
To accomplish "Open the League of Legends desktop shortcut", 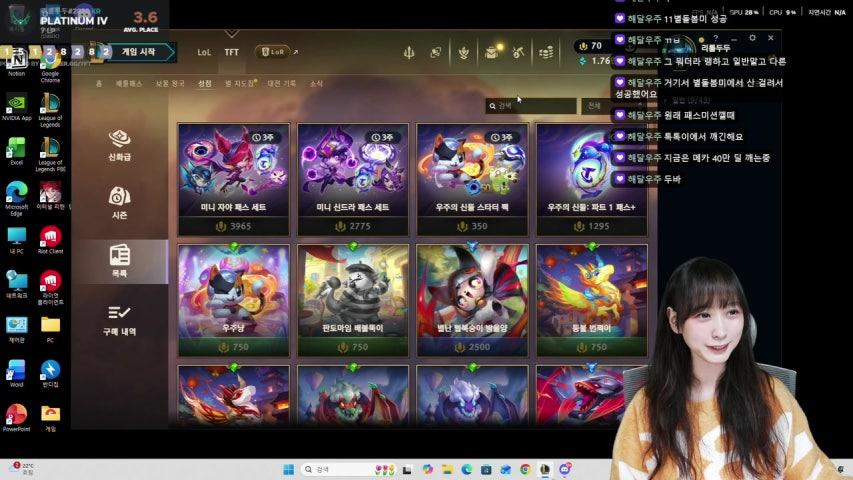I will 50,110.
